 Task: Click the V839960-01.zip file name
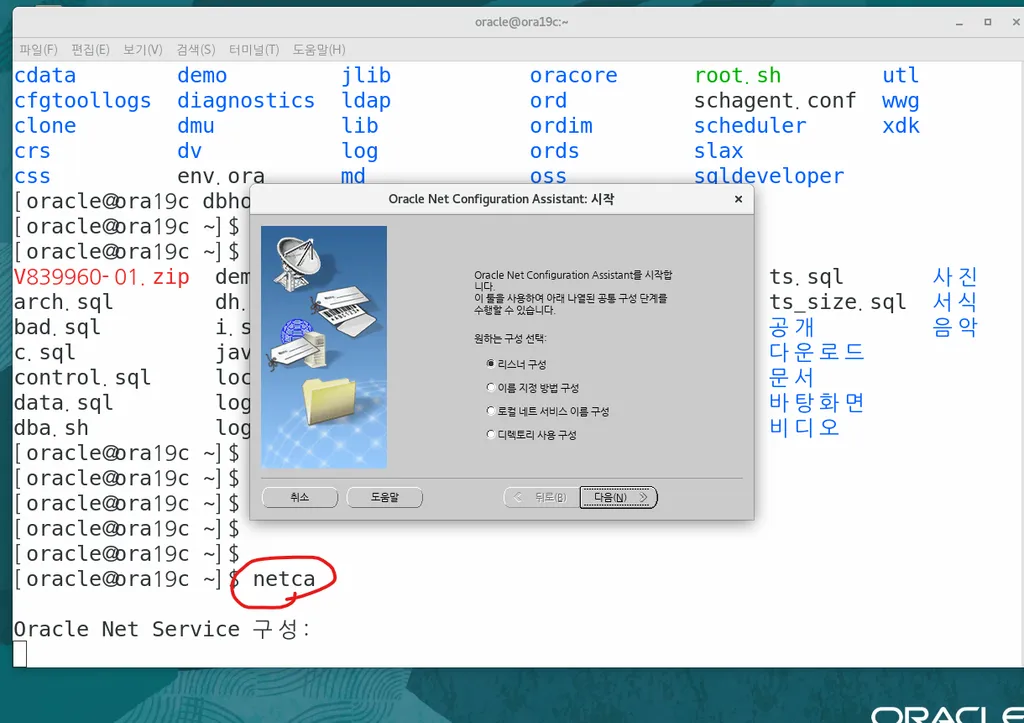[101, 277]
